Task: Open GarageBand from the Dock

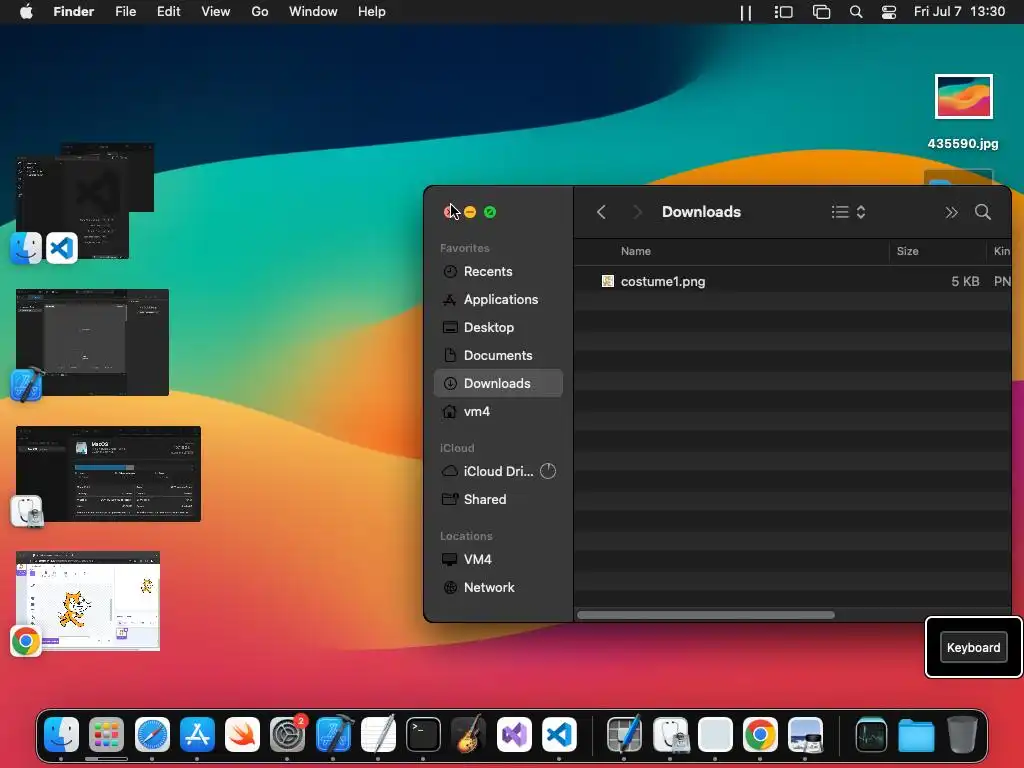Action: click(468, 735)
